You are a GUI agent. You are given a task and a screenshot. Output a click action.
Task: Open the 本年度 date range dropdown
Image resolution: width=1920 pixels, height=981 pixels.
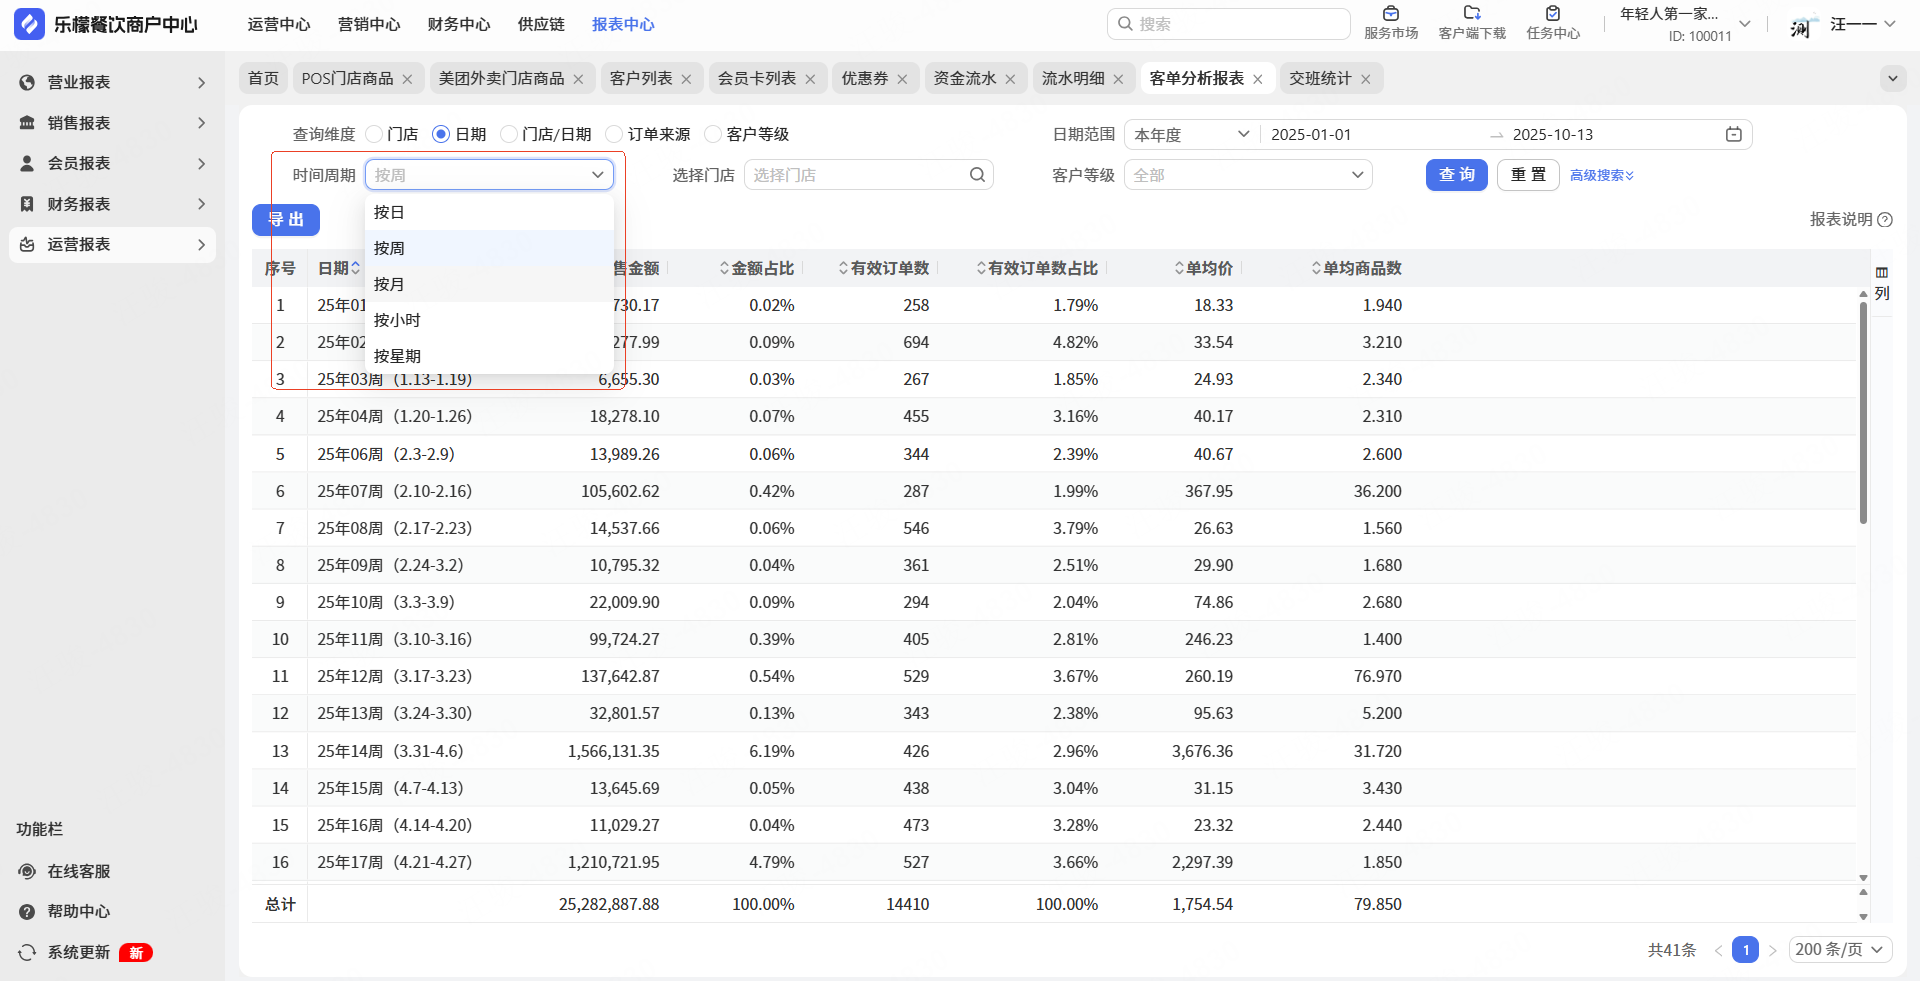(x=1191, y=135)
